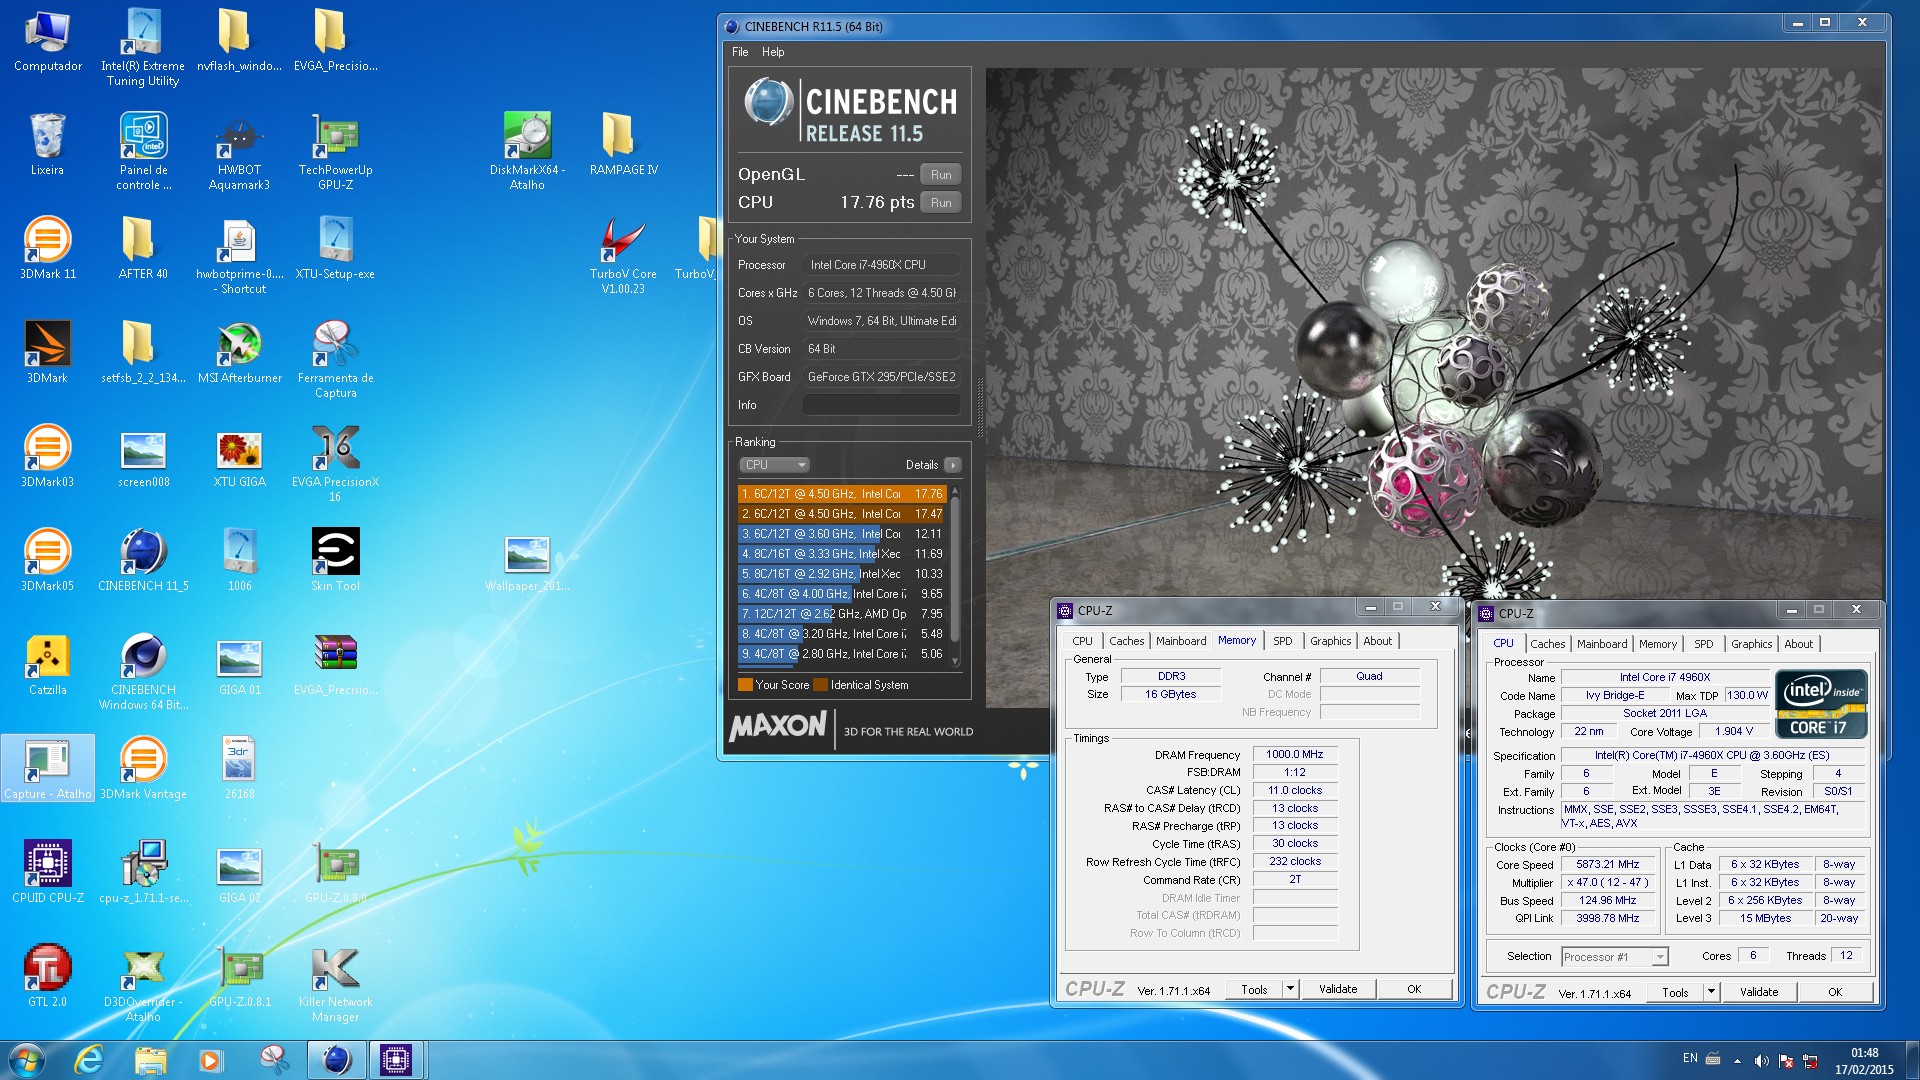Open the Skin Tool icon

click(335, 560)
